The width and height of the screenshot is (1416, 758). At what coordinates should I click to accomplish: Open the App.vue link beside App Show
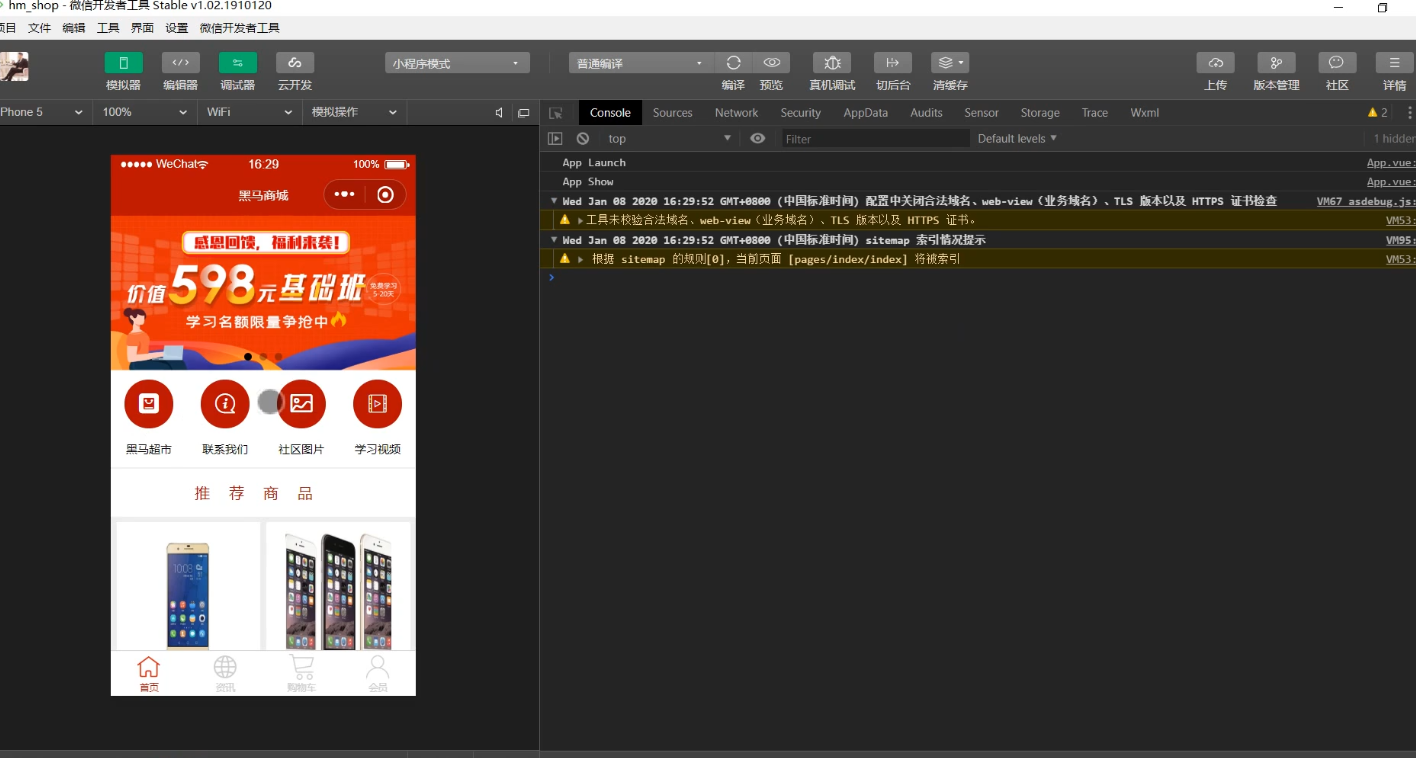click(x=1391, y=182)
